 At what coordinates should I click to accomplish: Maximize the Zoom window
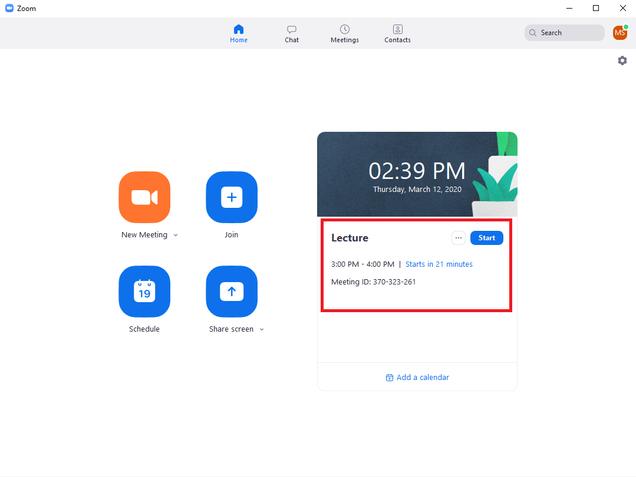(595, 8)
